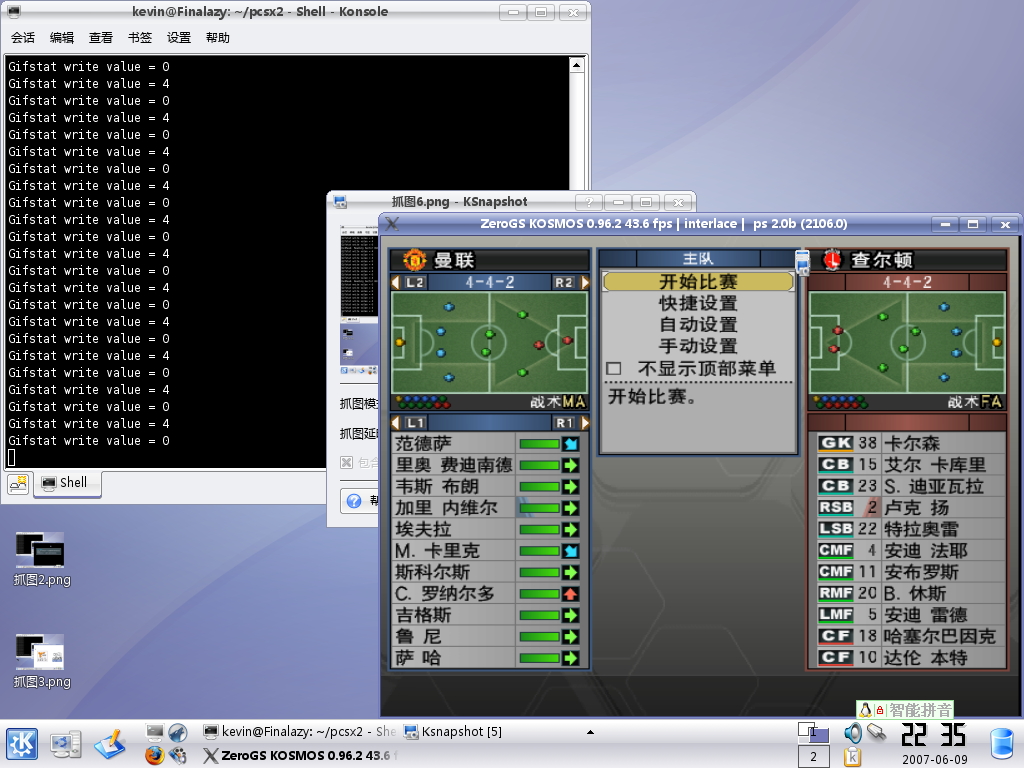Open the 查看 menu in Konsole
This screenshot has height=768, width=1024.
pyautogui.click(x=101, y=38)
